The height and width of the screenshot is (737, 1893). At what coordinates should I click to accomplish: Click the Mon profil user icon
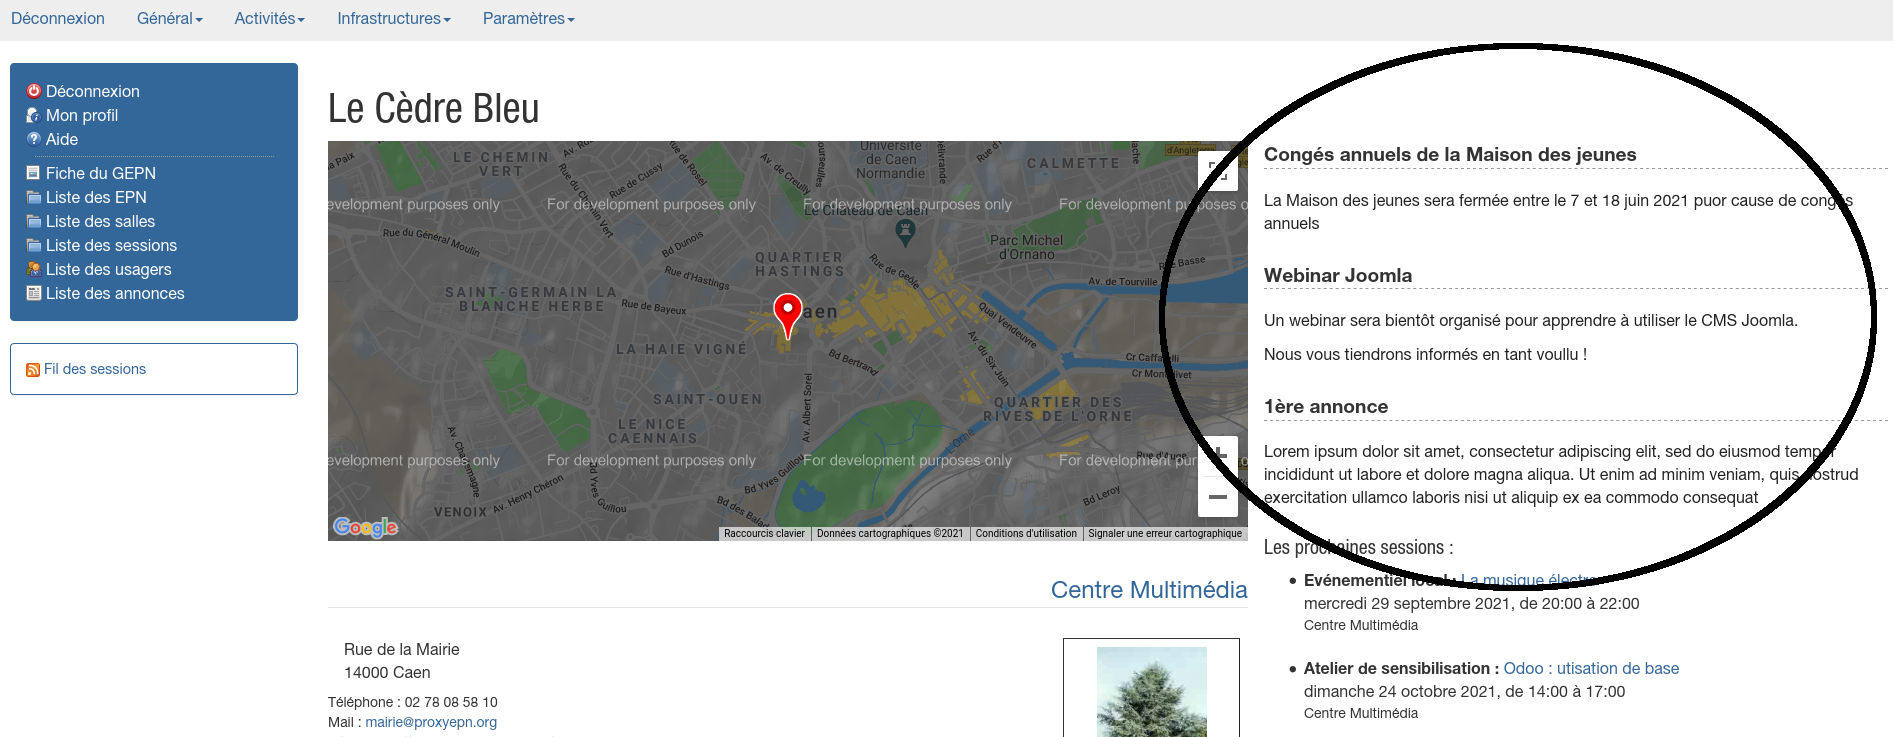(33, 115)
